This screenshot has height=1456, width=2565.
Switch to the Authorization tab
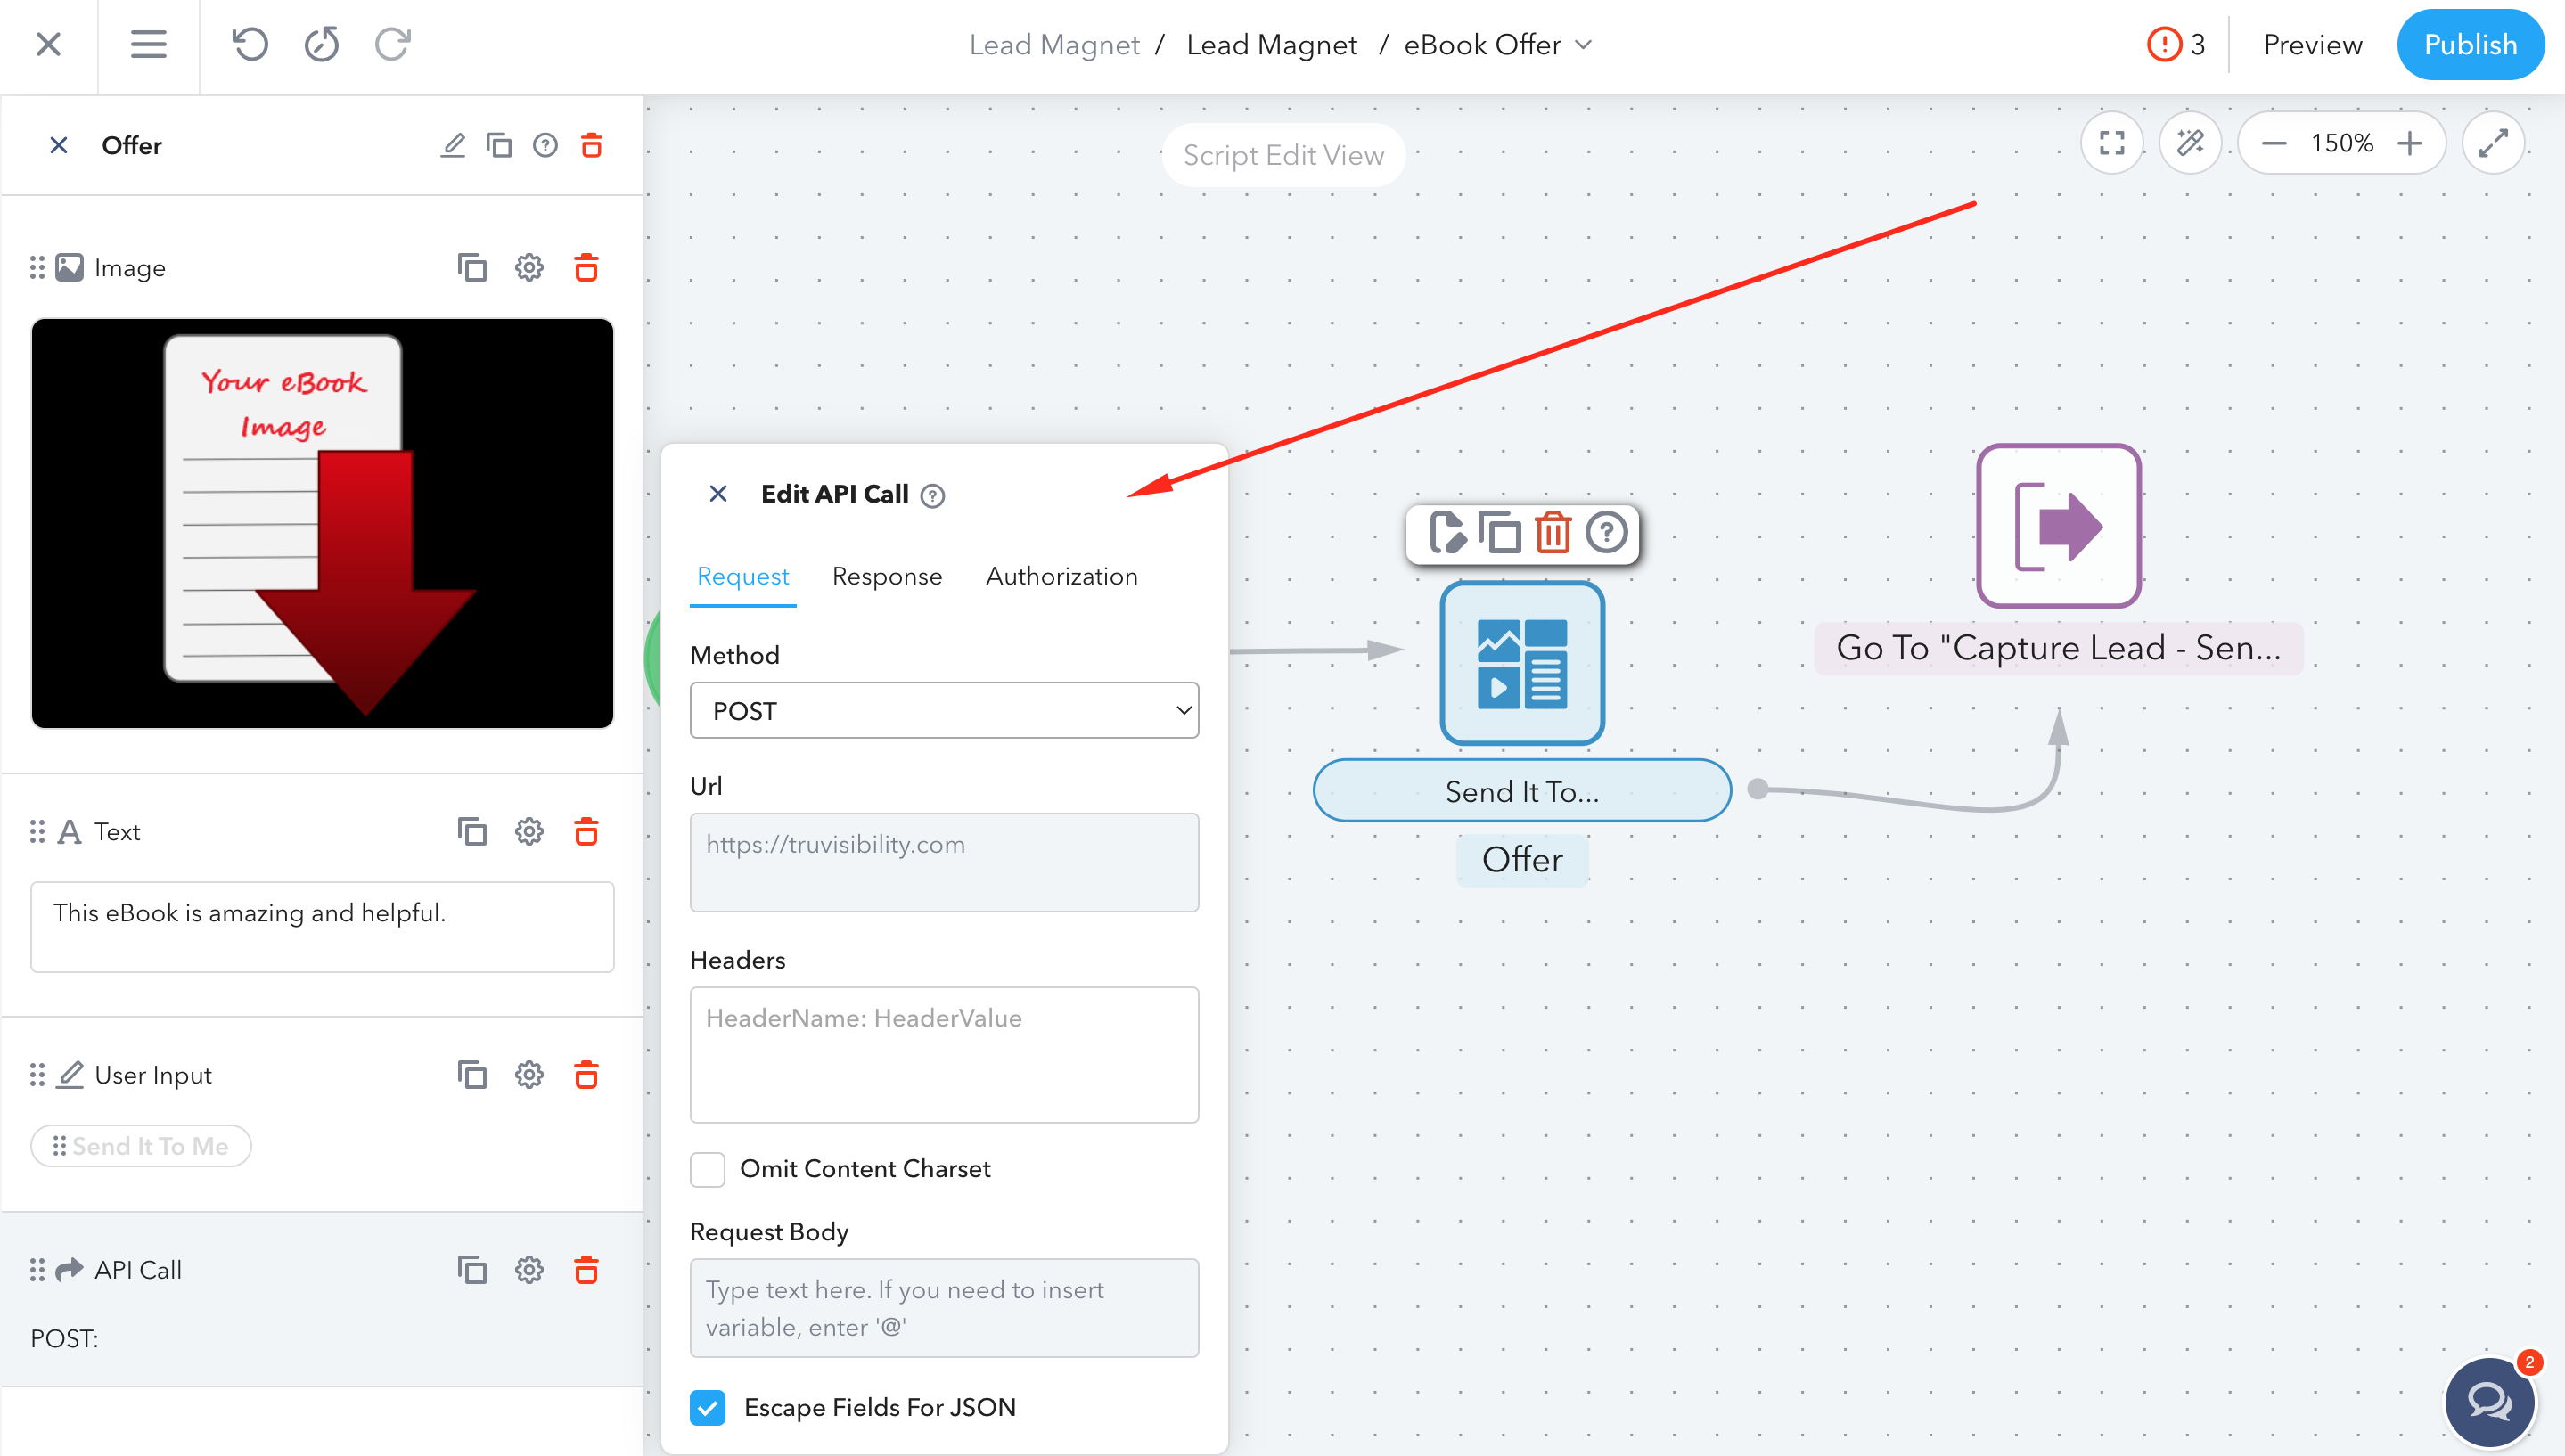click(1059, 576)
